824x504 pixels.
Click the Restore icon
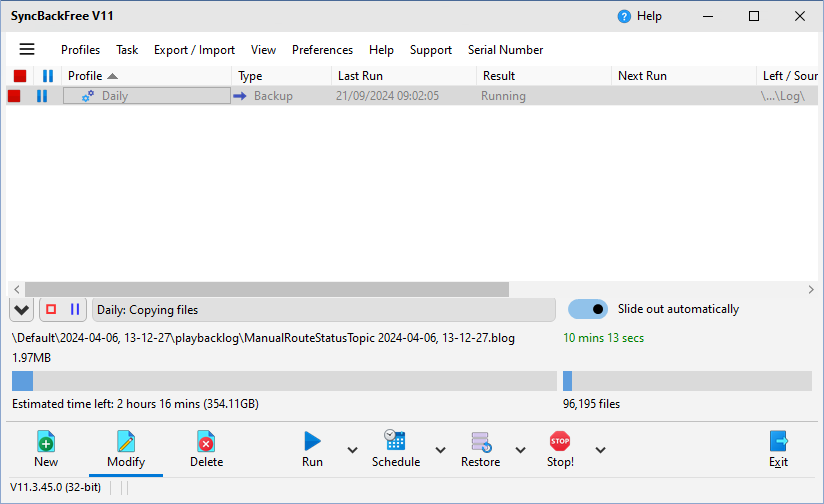coord(480,441)
